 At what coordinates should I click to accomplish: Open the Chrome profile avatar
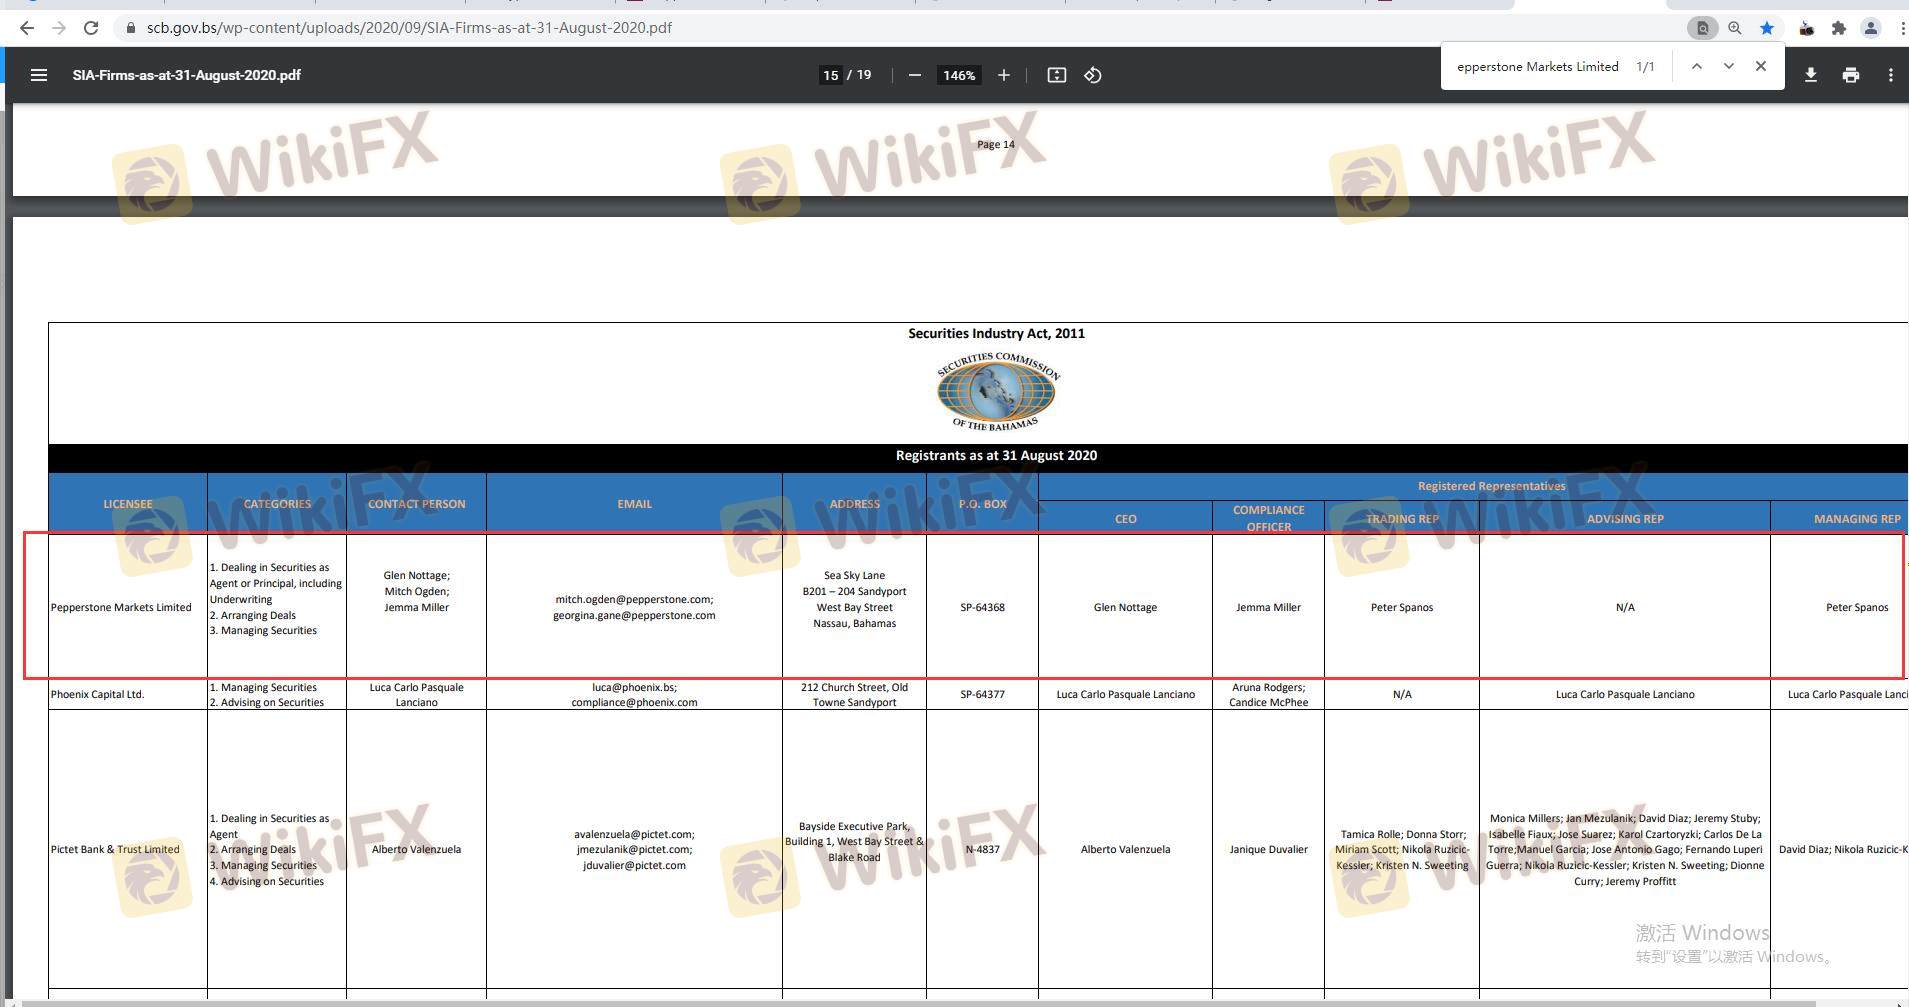click(x=1870, y=28)
